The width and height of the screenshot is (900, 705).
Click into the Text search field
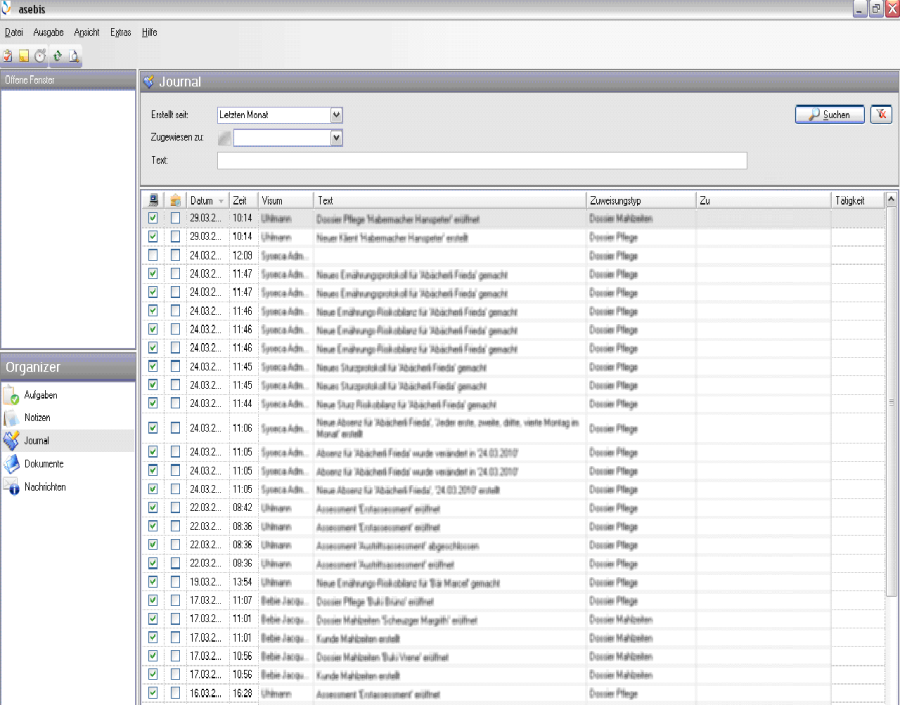tap(481, 161)
